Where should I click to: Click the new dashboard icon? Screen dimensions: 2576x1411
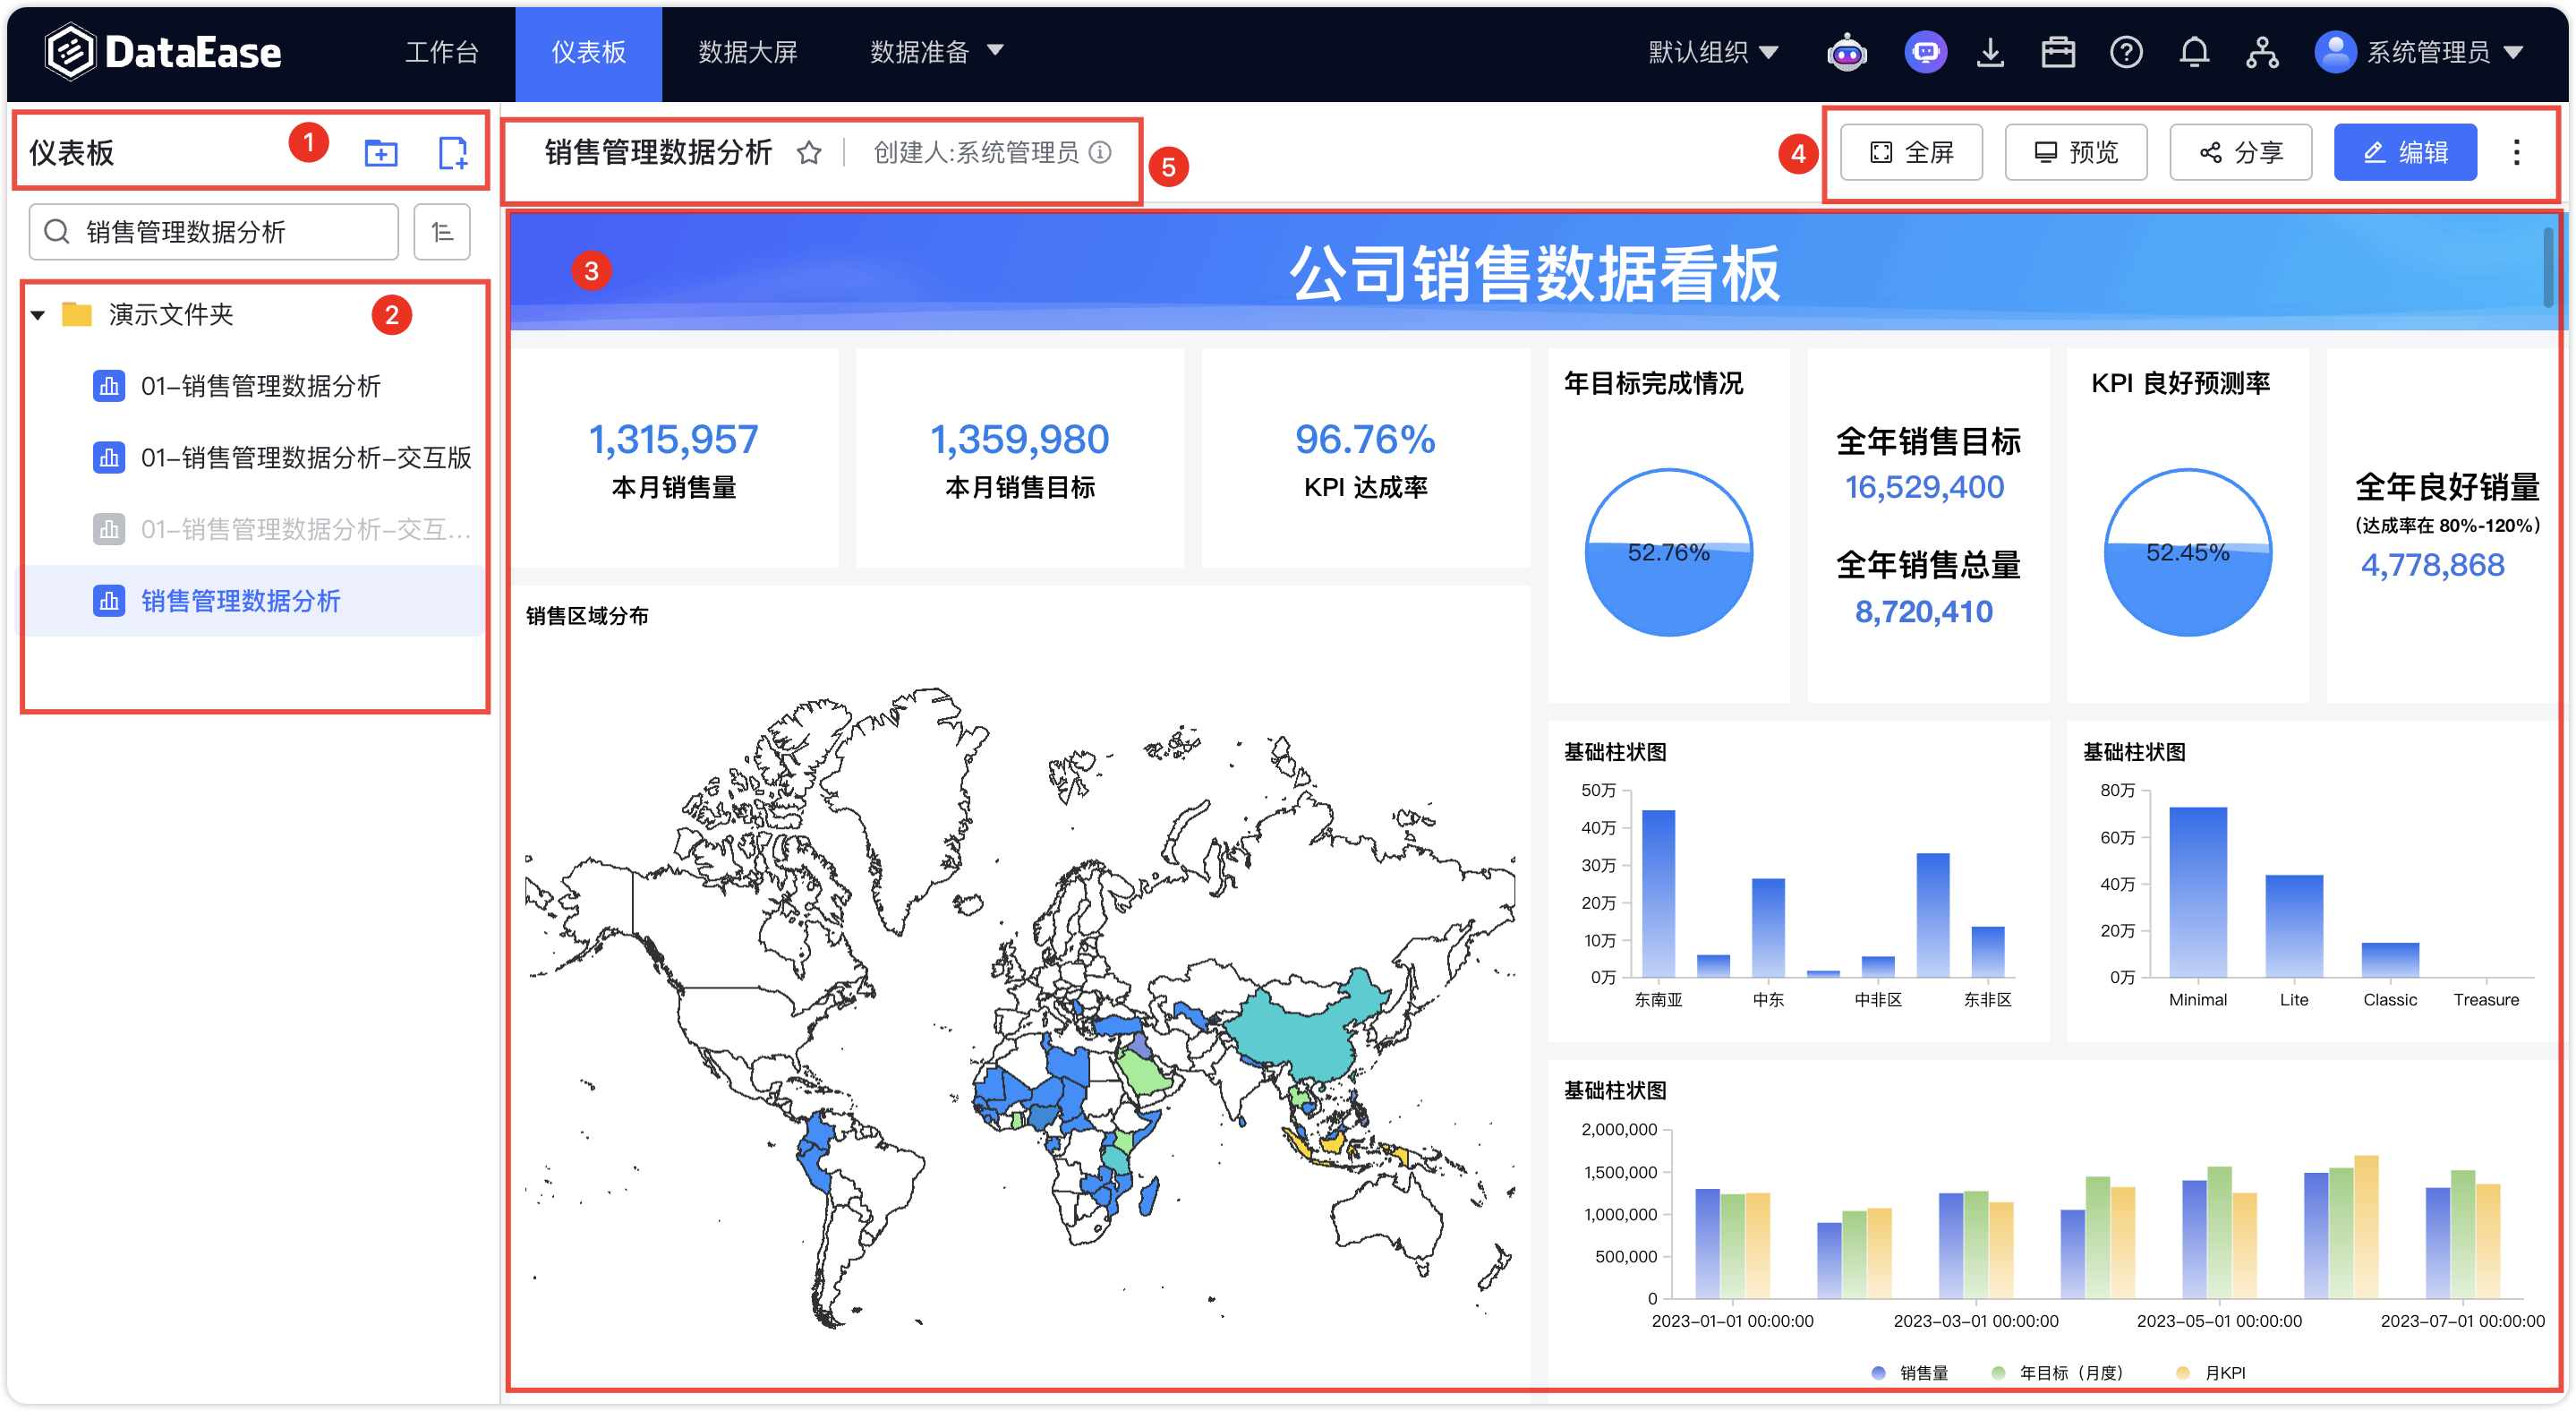453,153
